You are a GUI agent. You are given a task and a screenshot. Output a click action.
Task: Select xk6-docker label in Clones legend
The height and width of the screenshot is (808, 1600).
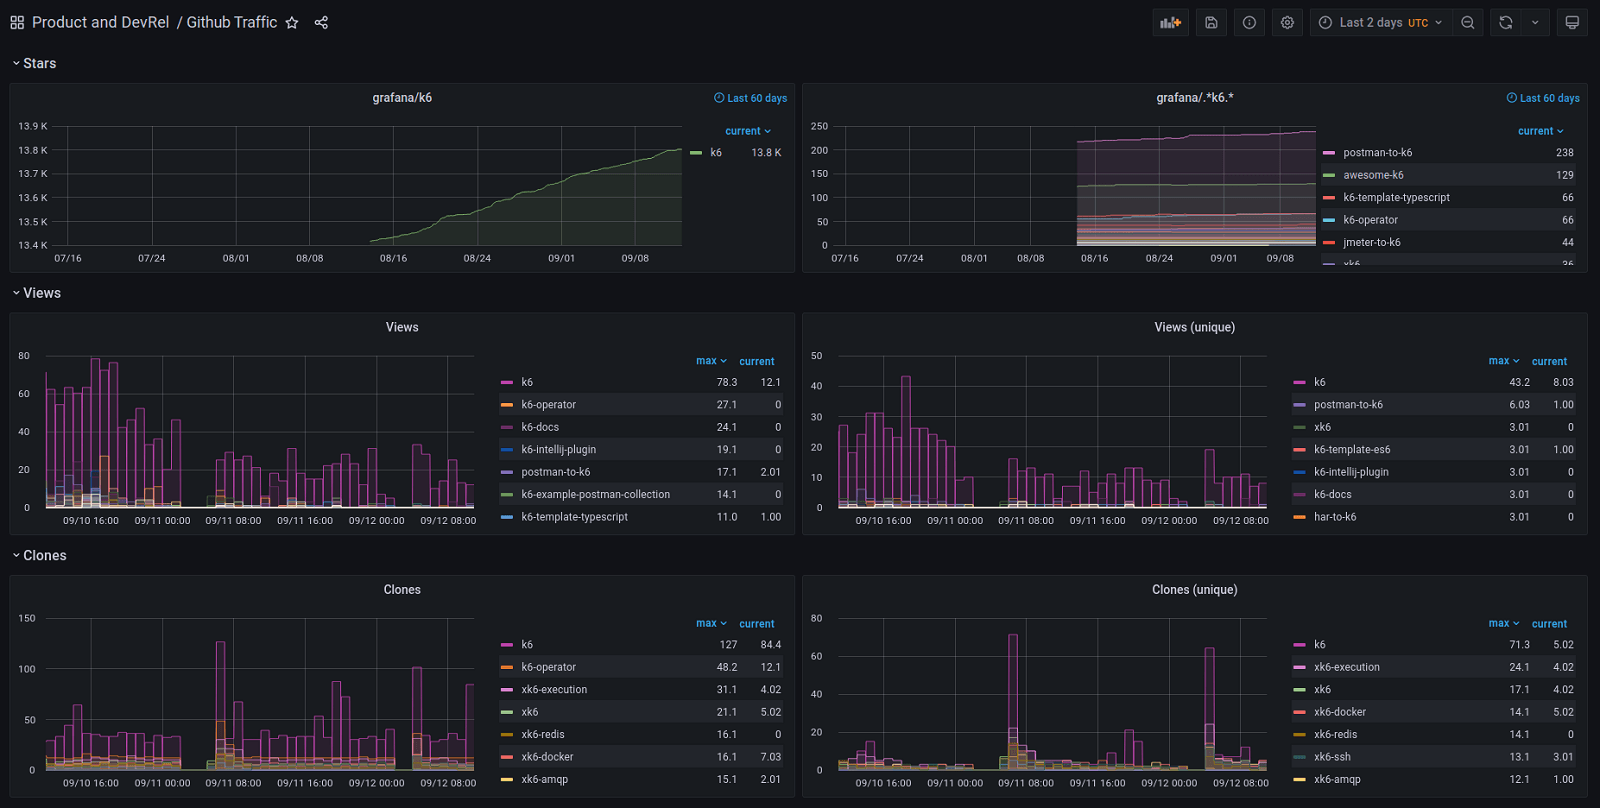click(x=547, y=757)
